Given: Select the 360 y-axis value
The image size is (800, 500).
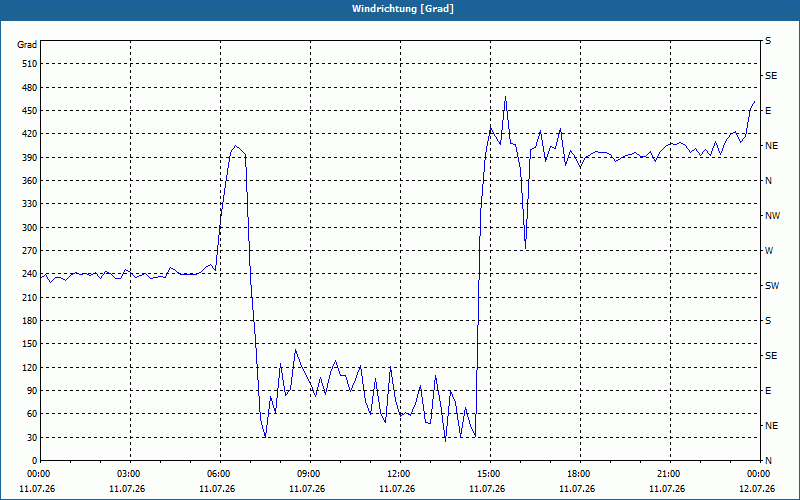Looking at the screenshot, I should (30, 181).
